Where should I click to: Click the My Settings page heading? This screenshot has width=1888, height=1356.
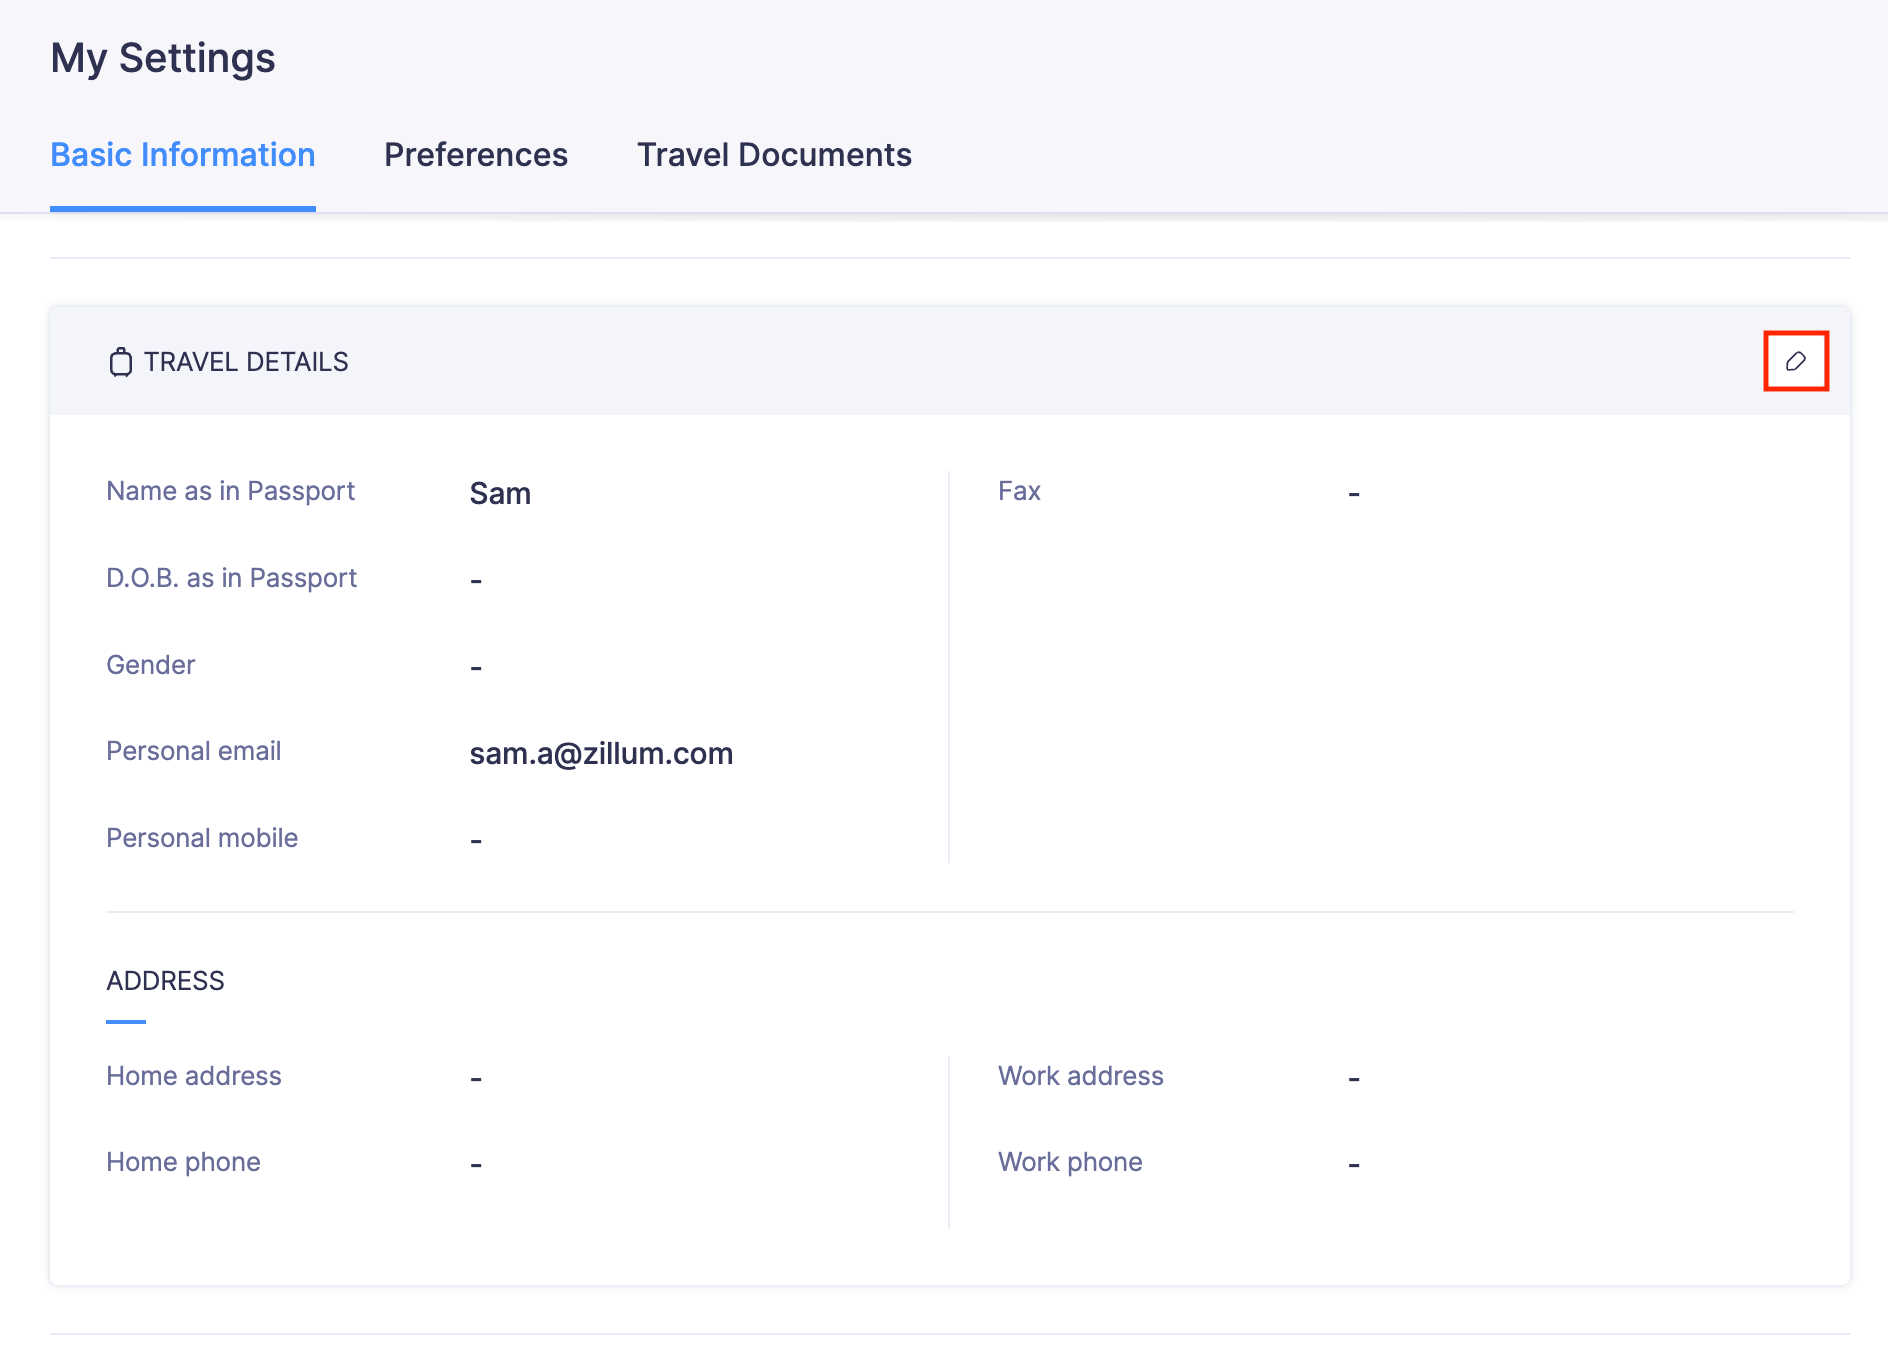pyautogui.click(x=163, y=58)
